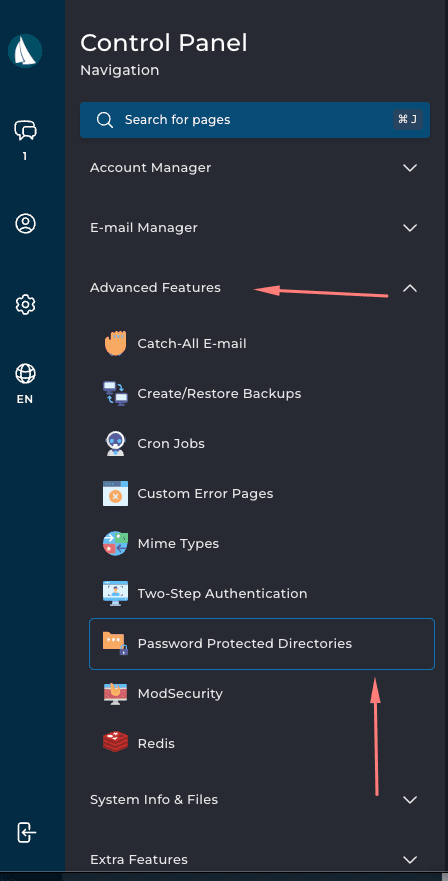Click the Cron Jobs robot icon
The height and width of the screenshot is (881, 448).
tap(115, 443)
